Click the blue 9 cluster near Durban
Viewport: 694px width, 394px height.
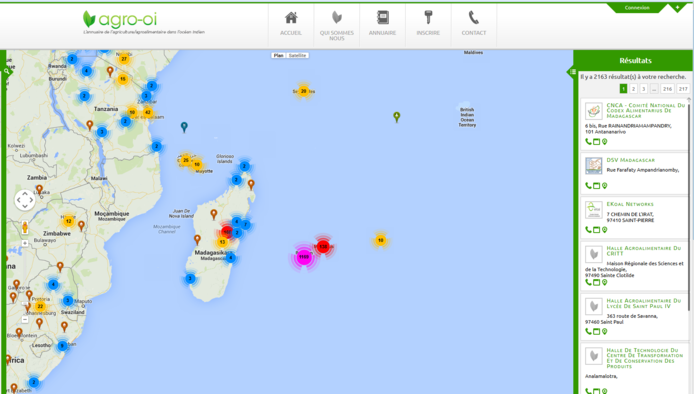pos(62,346)
